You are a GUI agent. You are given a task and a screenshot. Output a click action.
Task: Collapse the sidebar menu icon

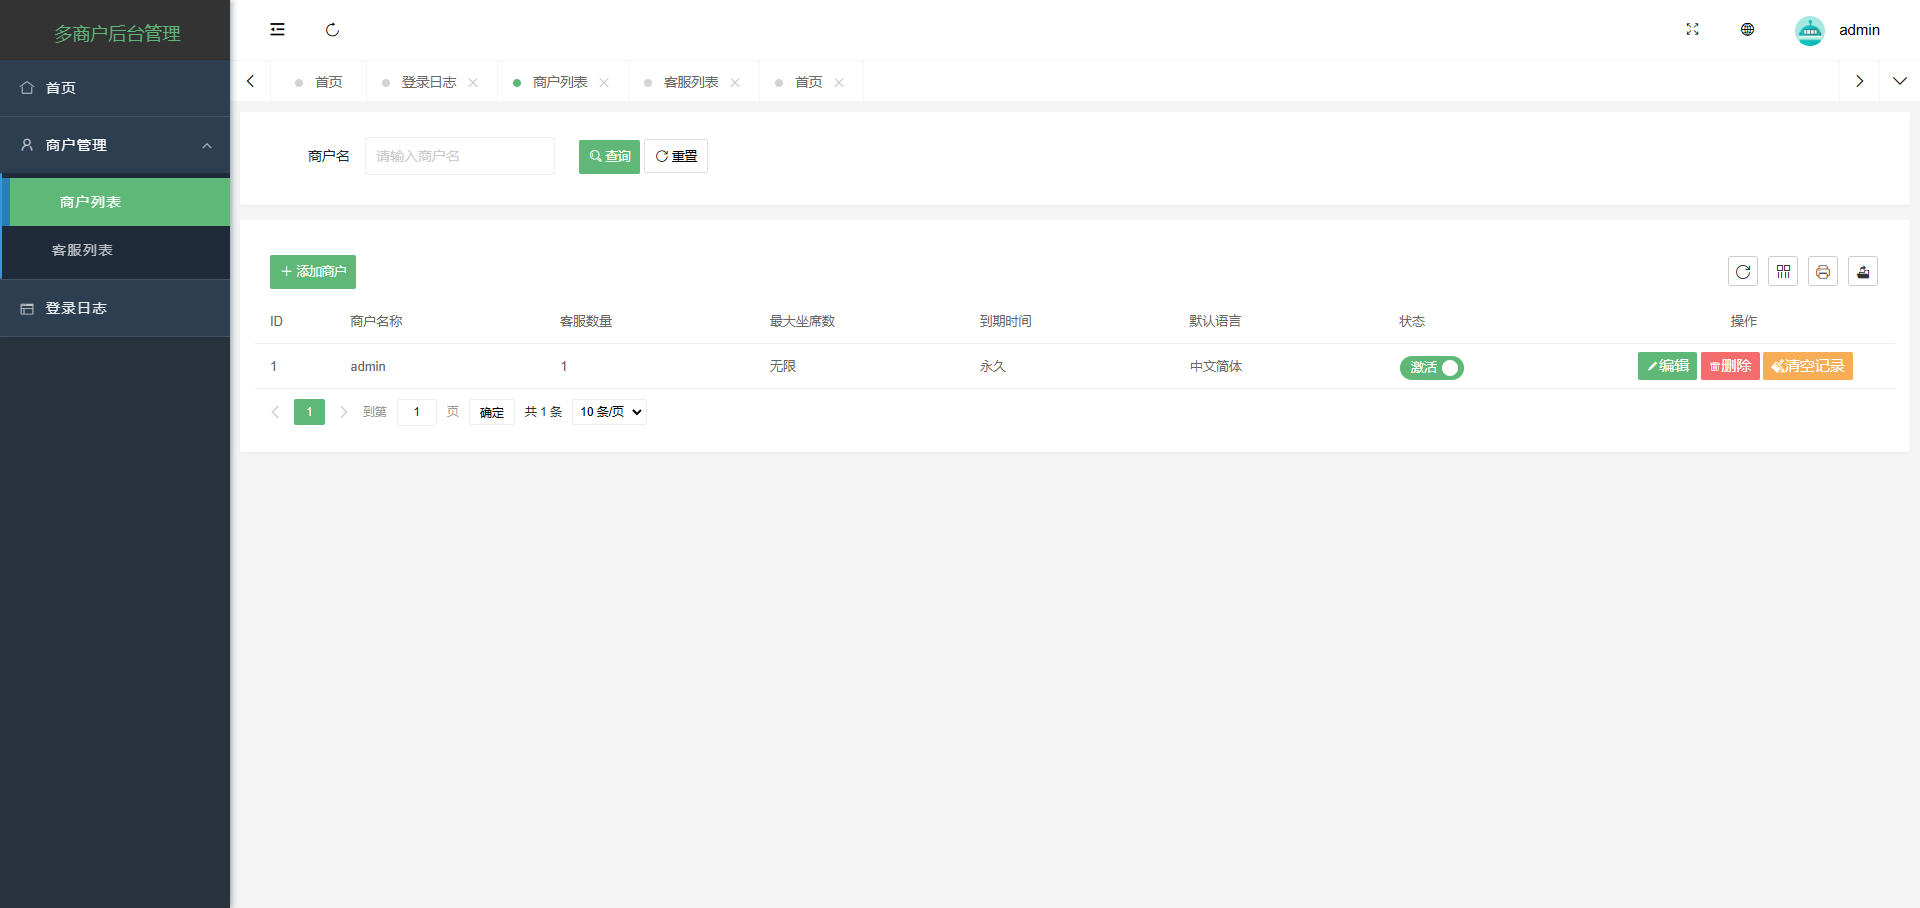pos(277,29)
